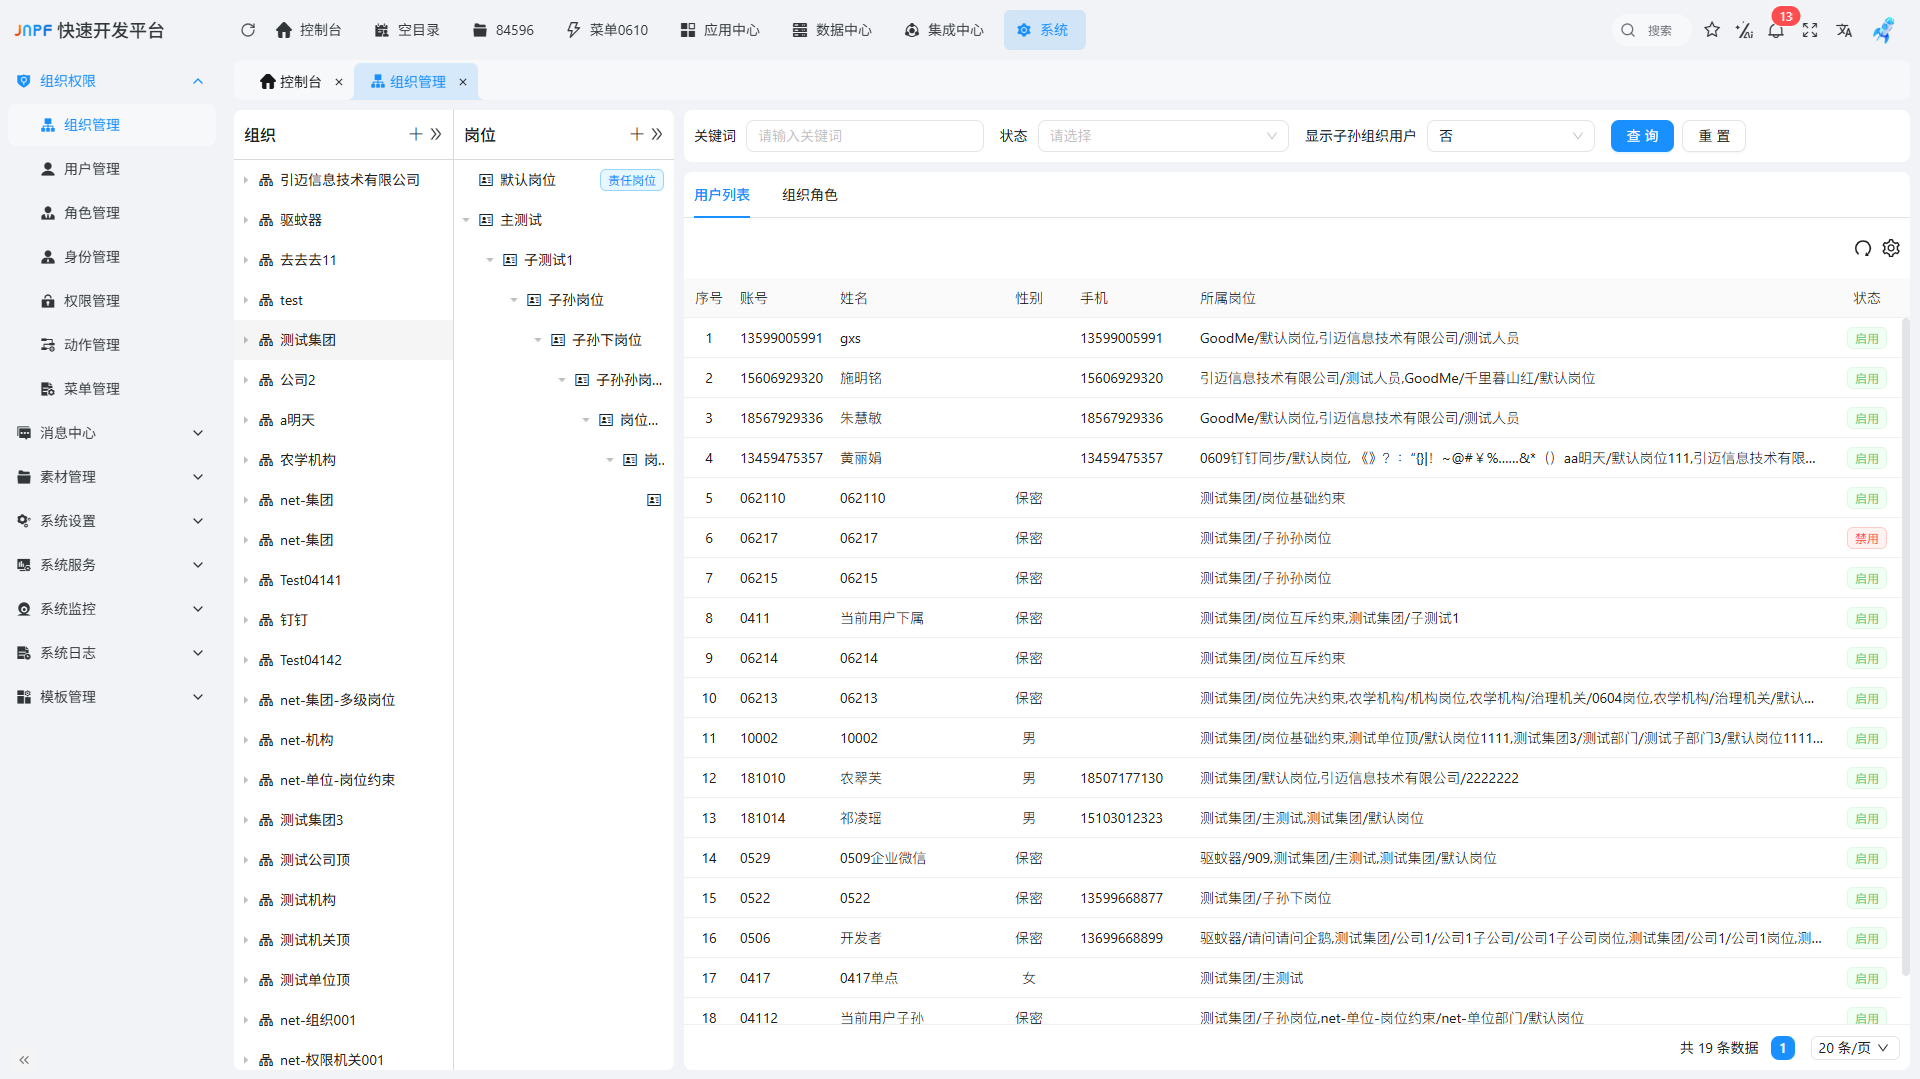Open the search box in top bar
This screenshot has height=1079, width=1920.
coord(1650,30)
